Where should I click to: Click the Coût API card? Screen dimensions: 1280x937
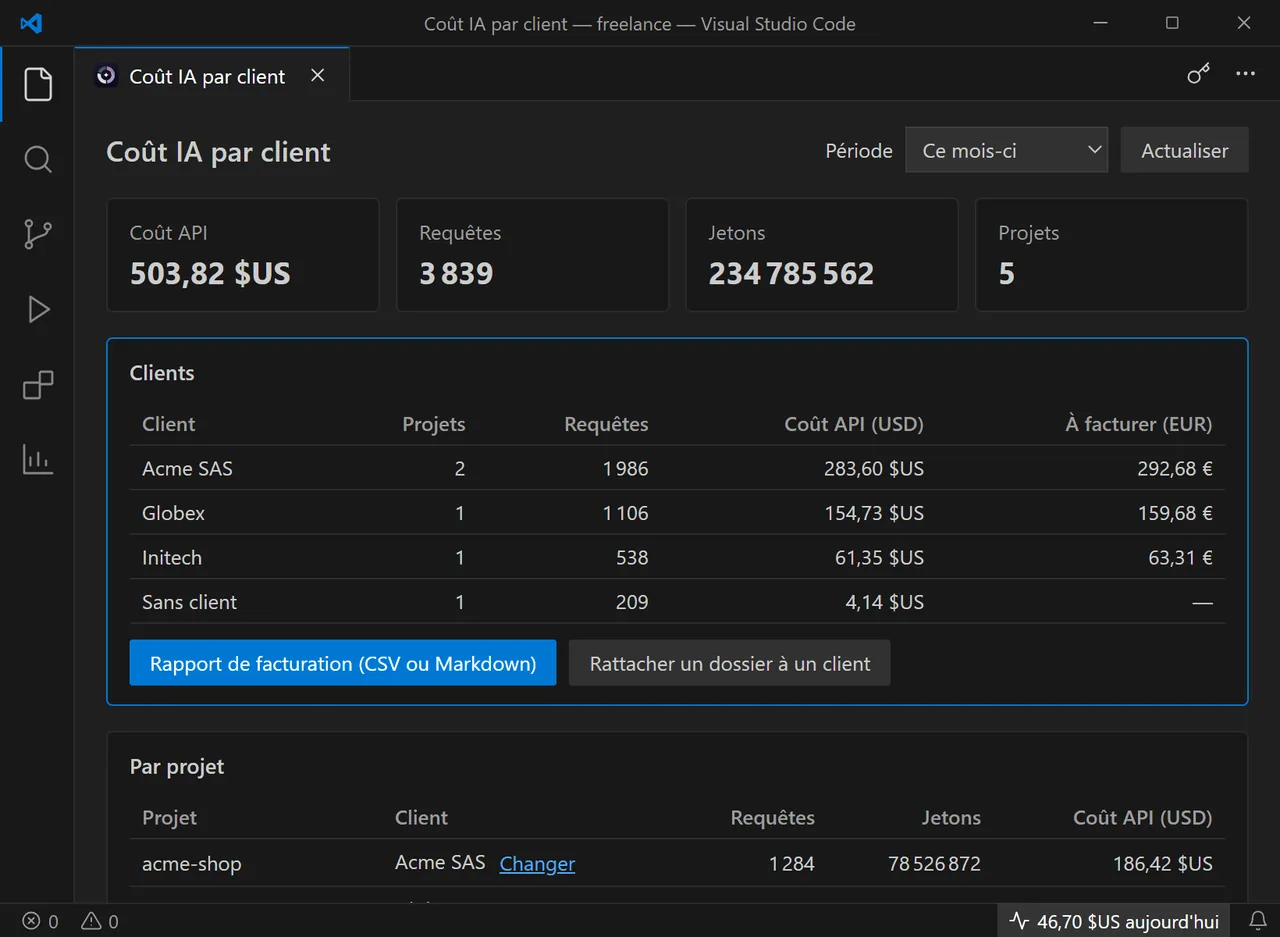click(243, 255)
